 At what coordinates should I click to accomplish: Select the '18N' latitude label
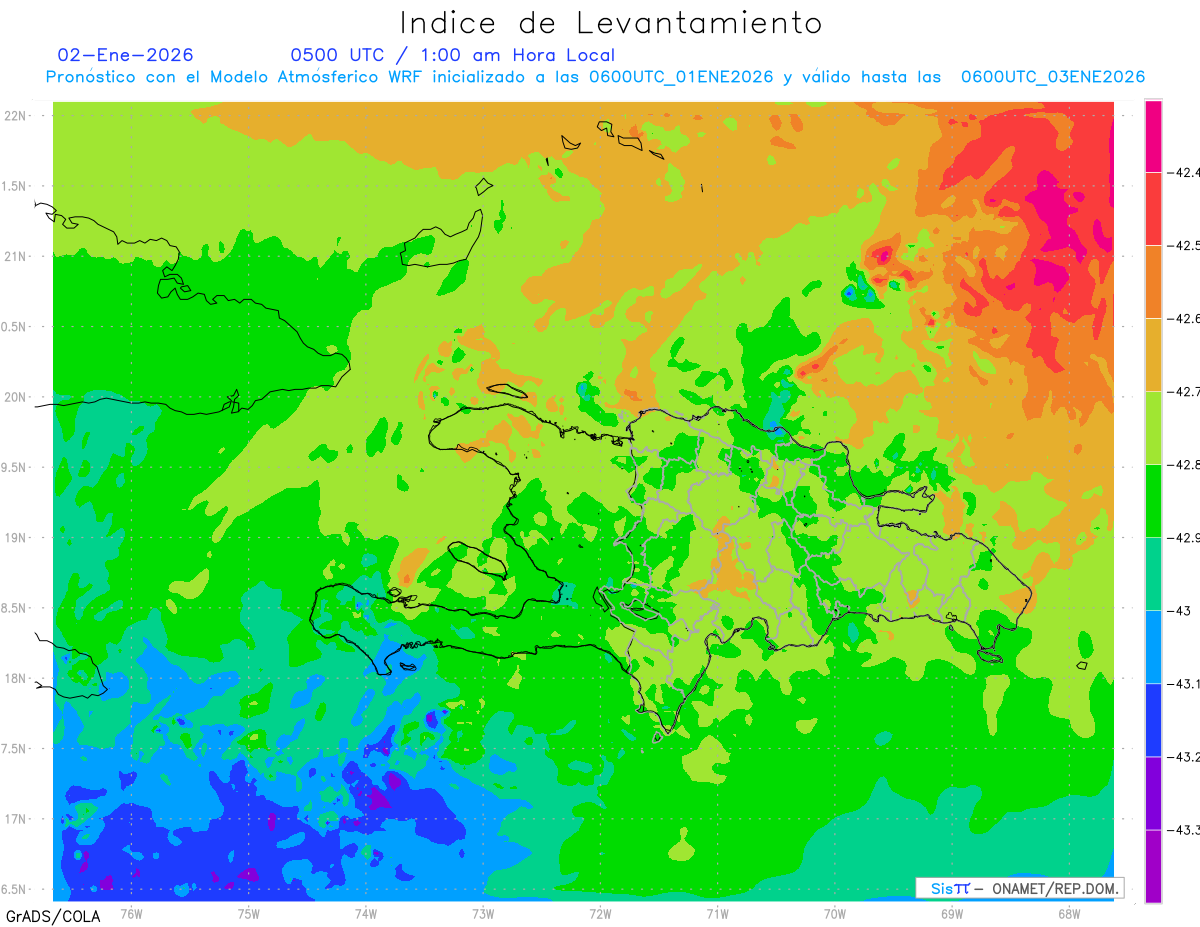pyautogui.click(x=15, y=678)
